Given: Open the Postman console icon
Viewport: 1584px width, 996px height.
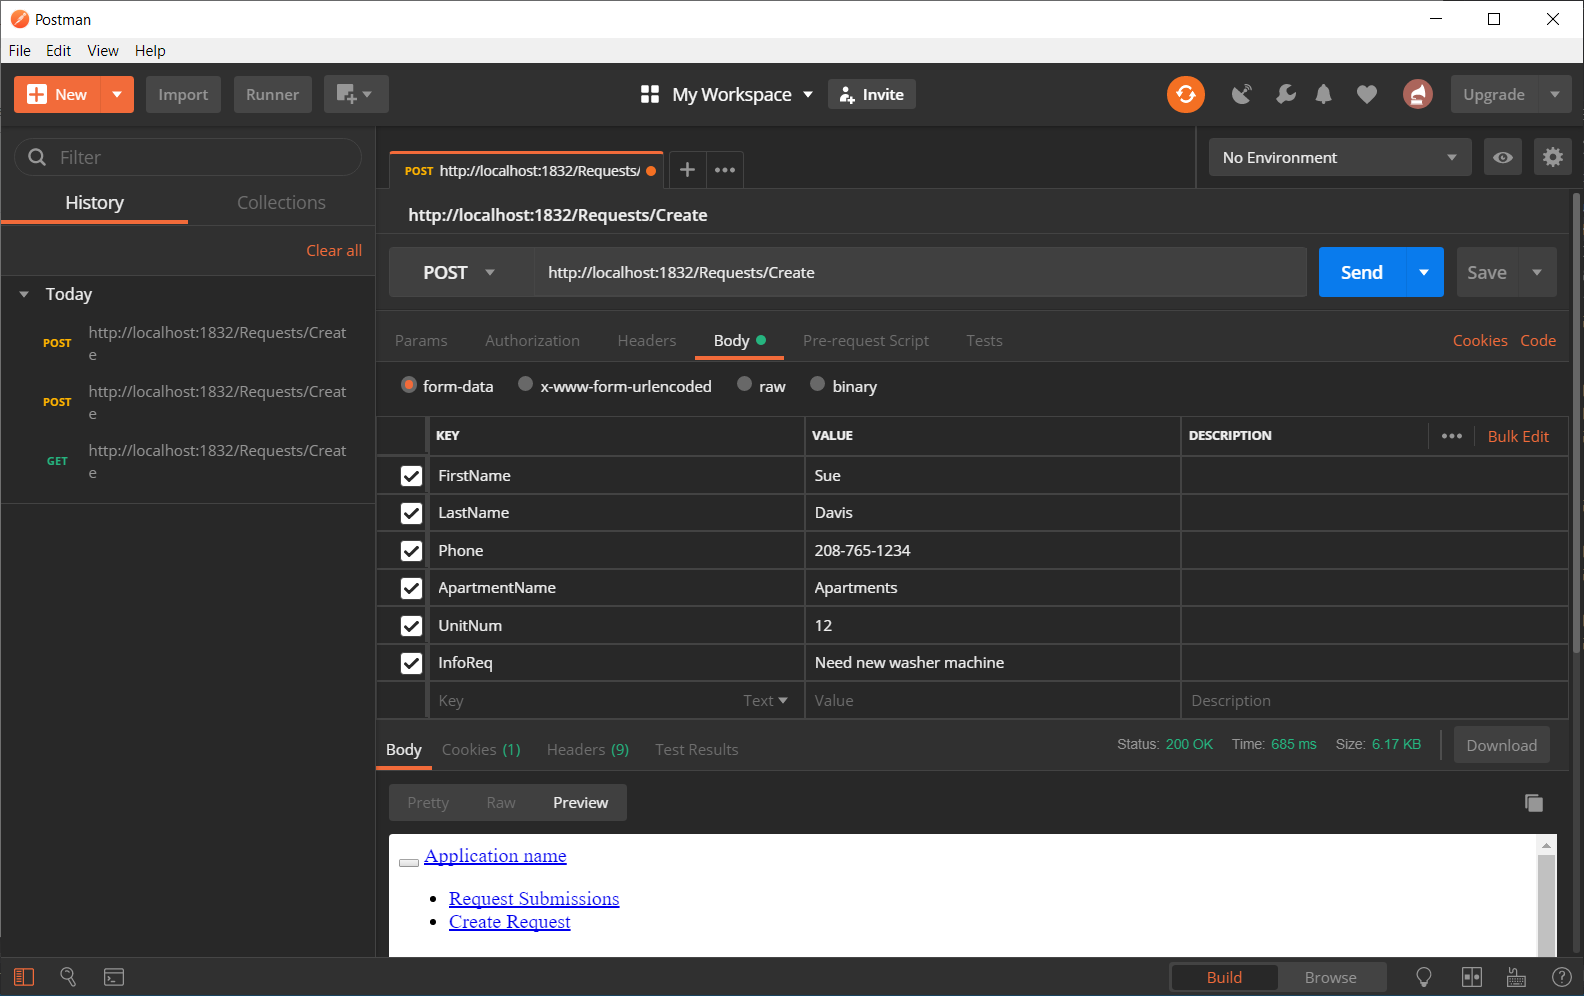Looking at the screenshot, I should click(x=114, y=977).
